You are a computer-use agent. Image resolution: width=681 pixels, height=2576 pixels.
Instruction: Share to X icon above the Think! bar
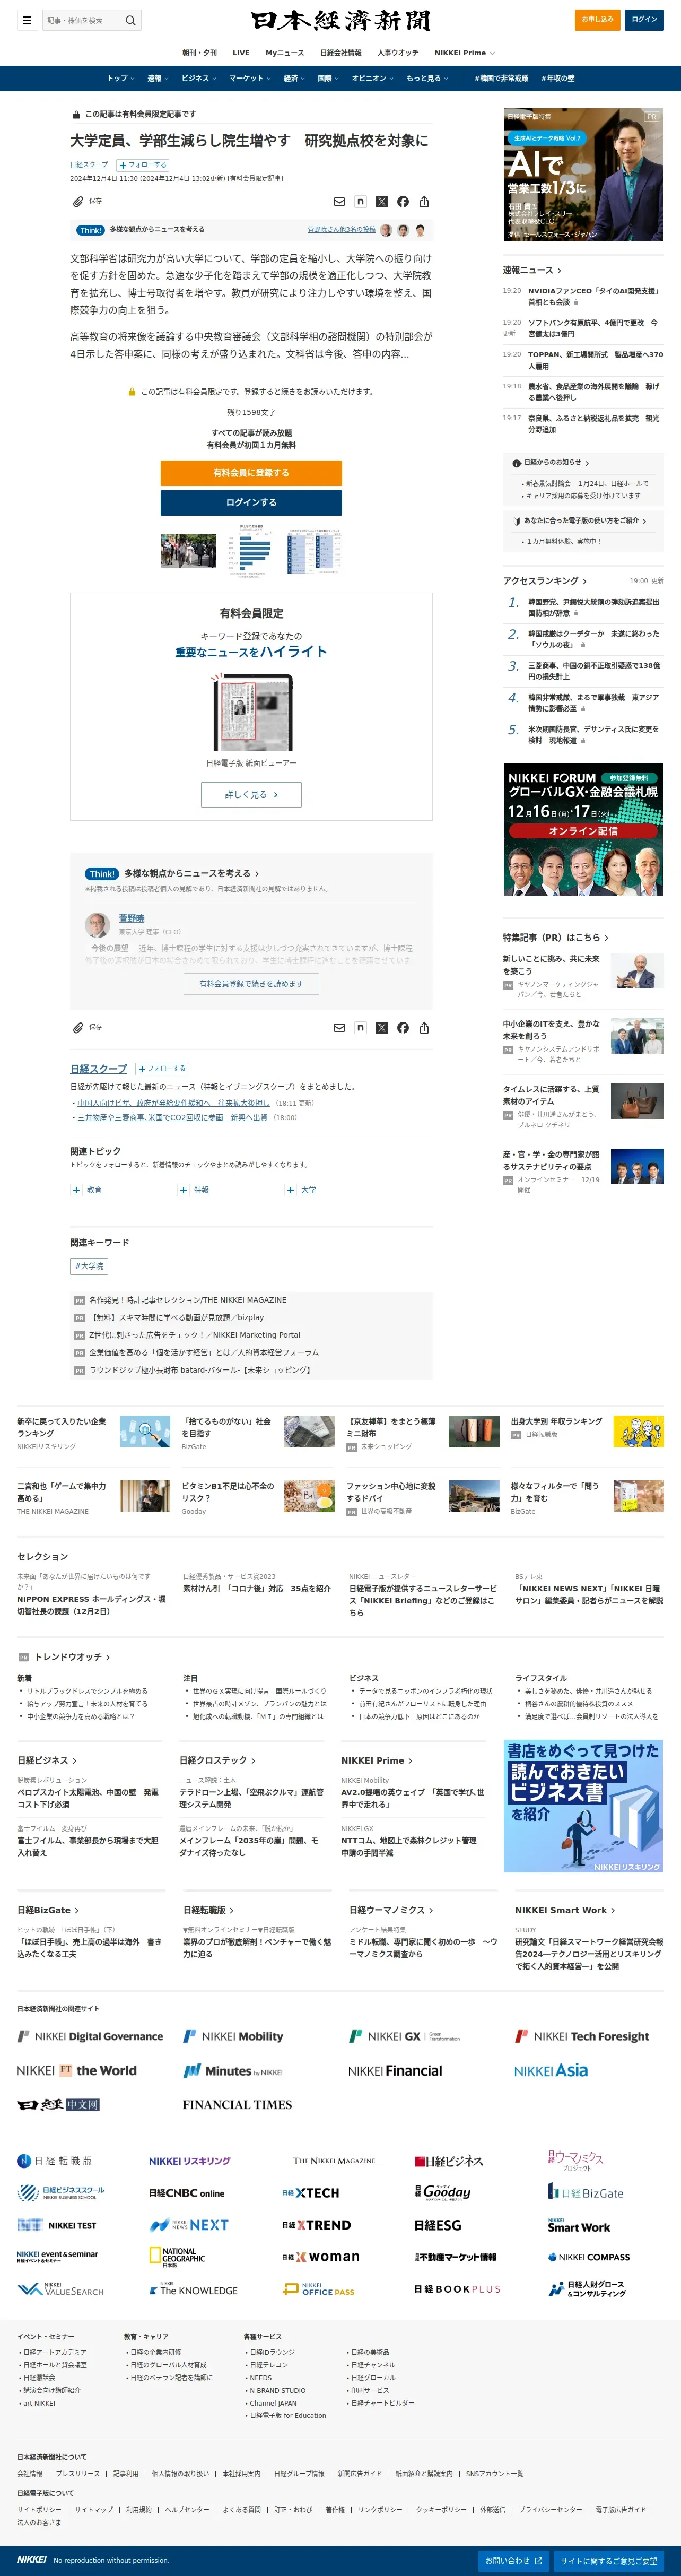pyautogui.click(x=381, y=202)
